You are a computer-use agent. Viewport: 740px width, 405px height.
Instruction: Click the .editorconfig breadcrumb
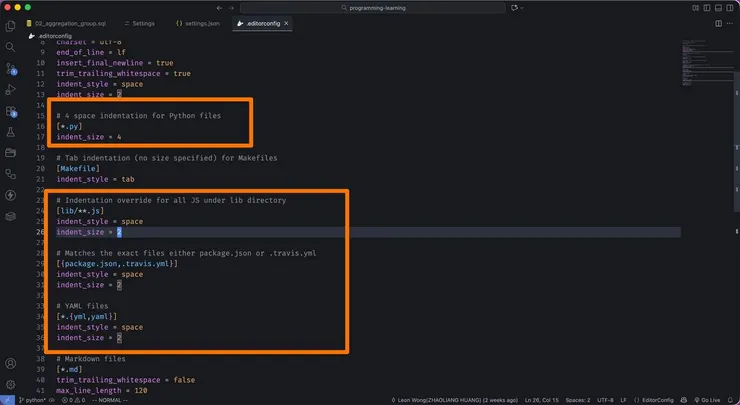[x=50, y=36]
